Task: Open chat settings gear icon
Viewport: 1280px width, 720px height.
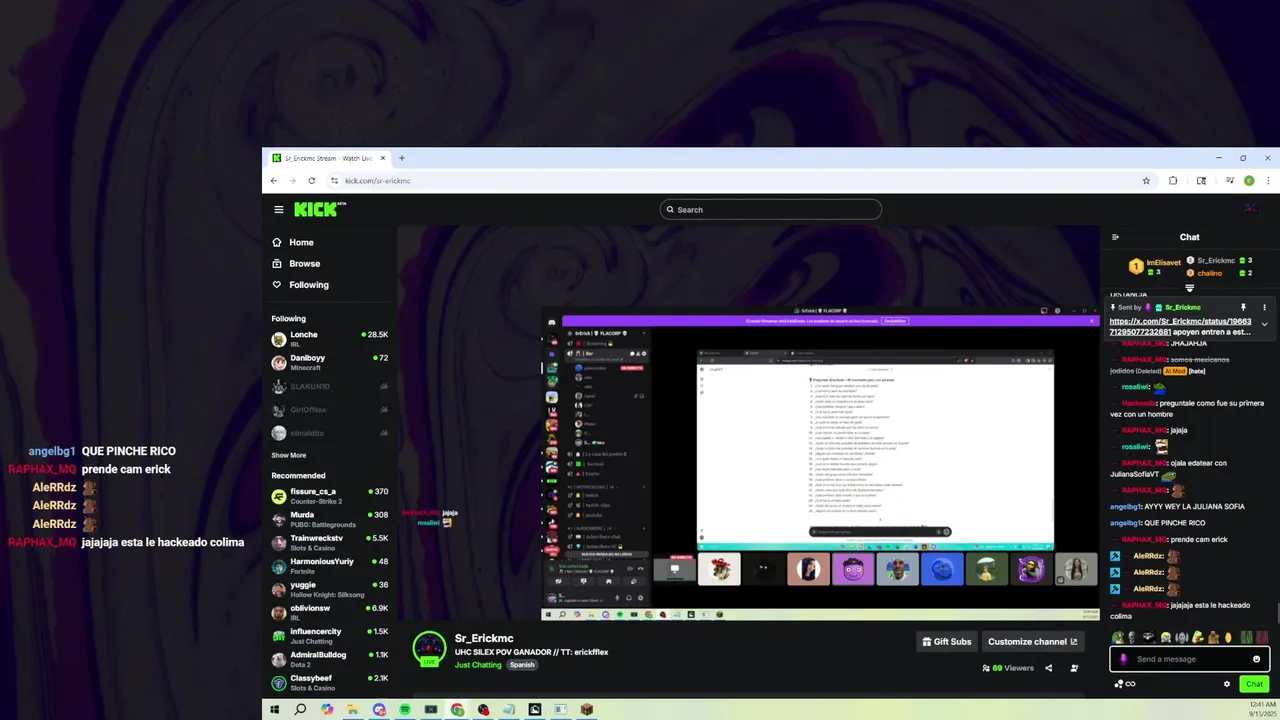Action: tap(1227, 684)
